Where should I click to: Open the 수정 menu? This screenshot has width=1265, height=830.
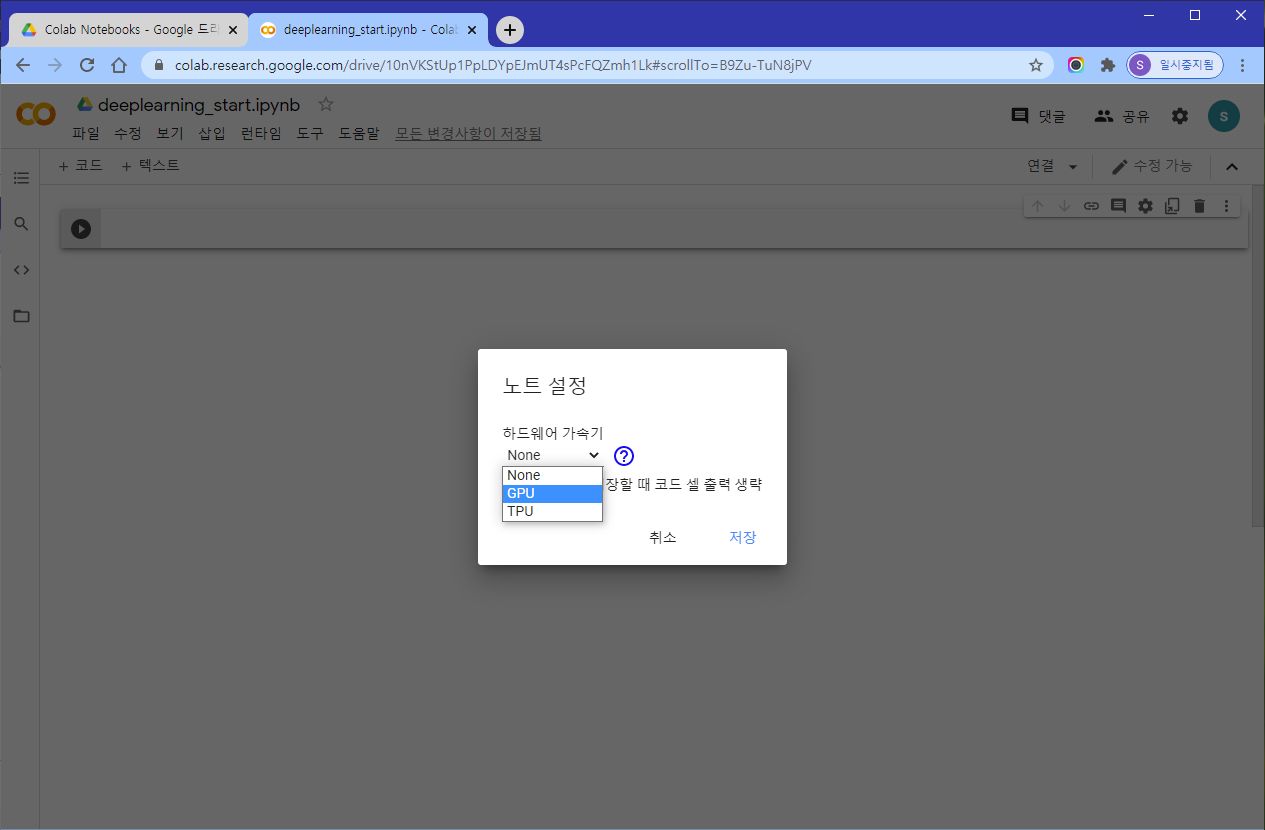pyautogui.click(x=128, y=133)
